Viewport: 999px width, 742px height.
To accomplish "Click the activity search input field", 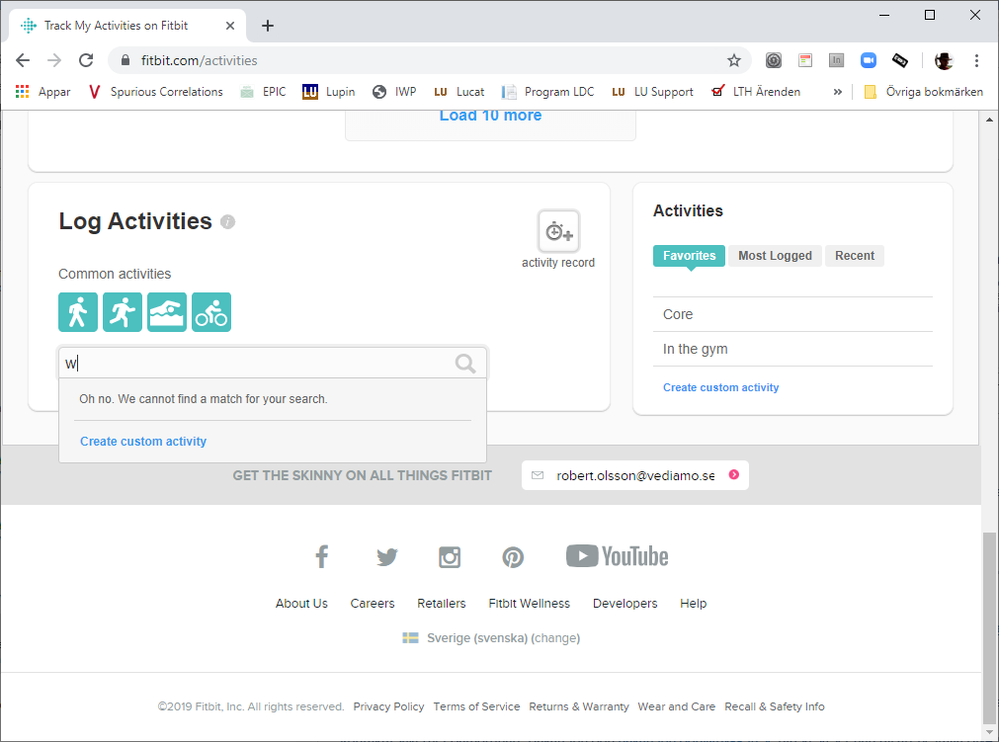I will [255, 363].
